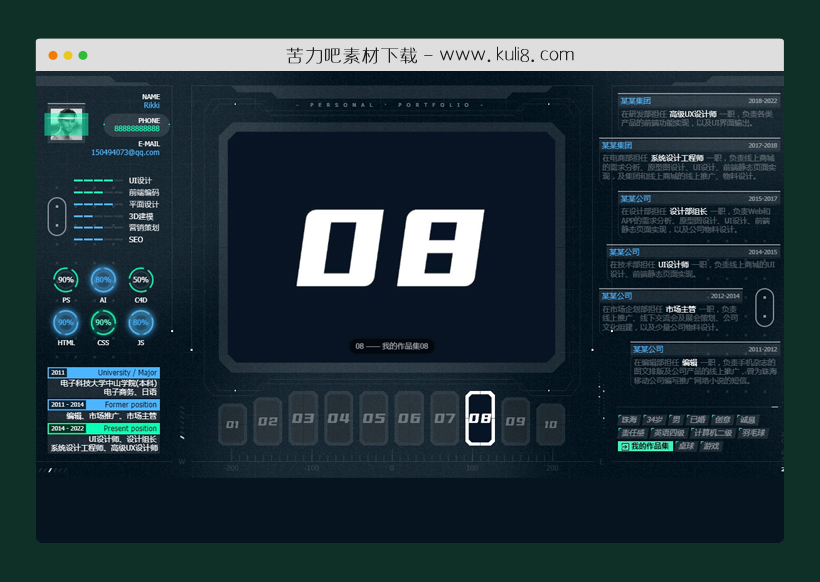
Task: Click the C4D 50% skill gauge
Action: 141,280
